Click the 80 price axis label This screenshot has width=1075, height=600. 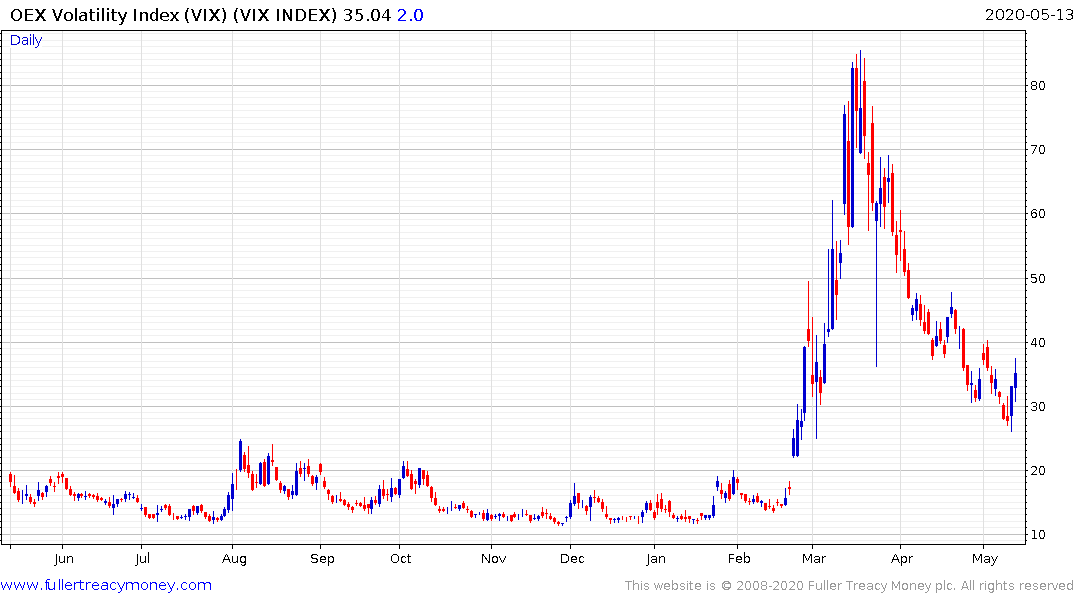(x=1038, y=86)
